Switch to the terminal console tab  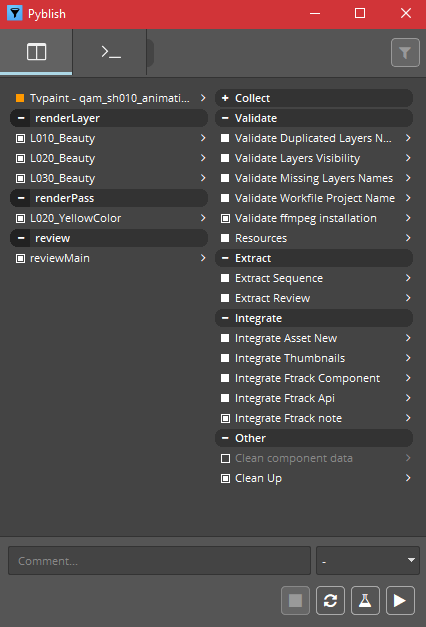tap(110, 52)
